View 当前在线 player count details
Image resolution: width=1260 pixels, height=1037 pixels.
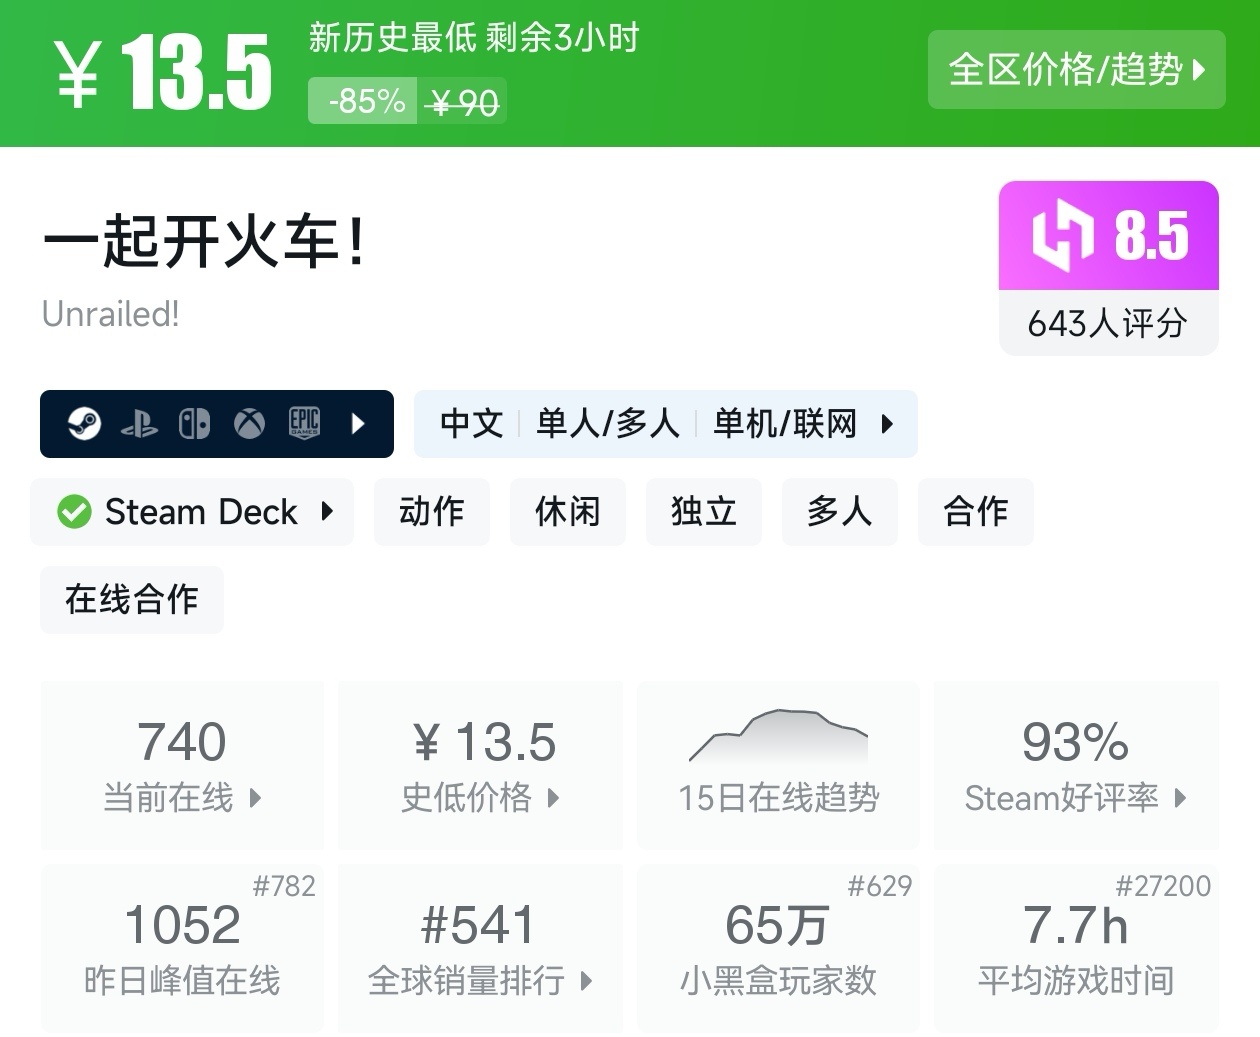tap(182, 765)
